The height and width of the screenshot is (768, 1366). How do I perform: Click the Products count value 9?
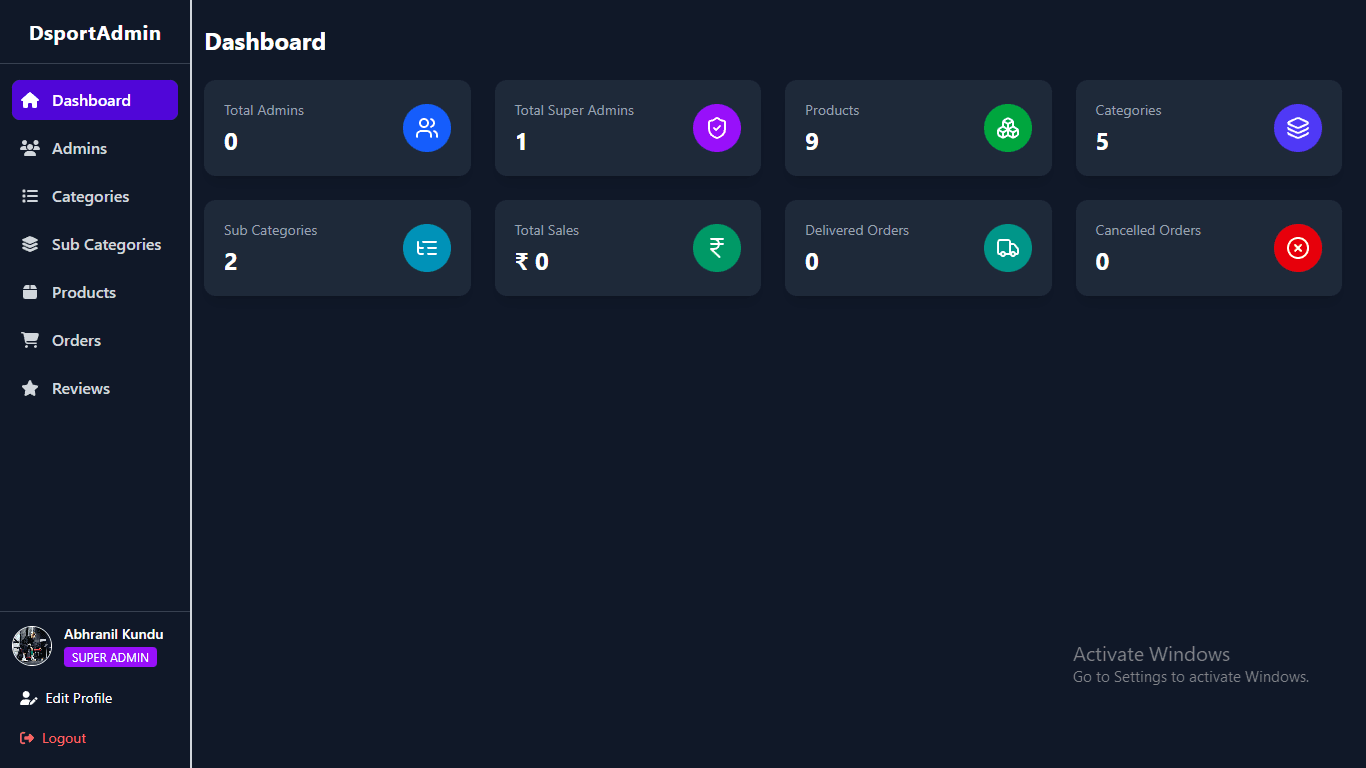[x=812, y=142]
